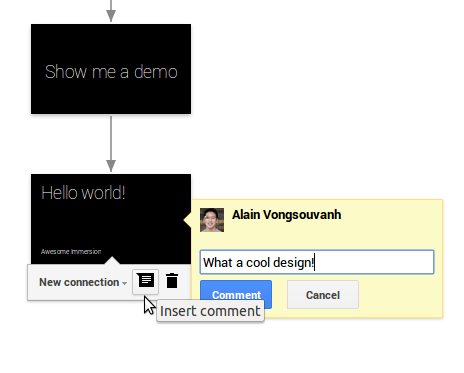Open the New connection dropdown
Image resolution: width=464 pixels, height=373 pixels.
pos(83,282)
